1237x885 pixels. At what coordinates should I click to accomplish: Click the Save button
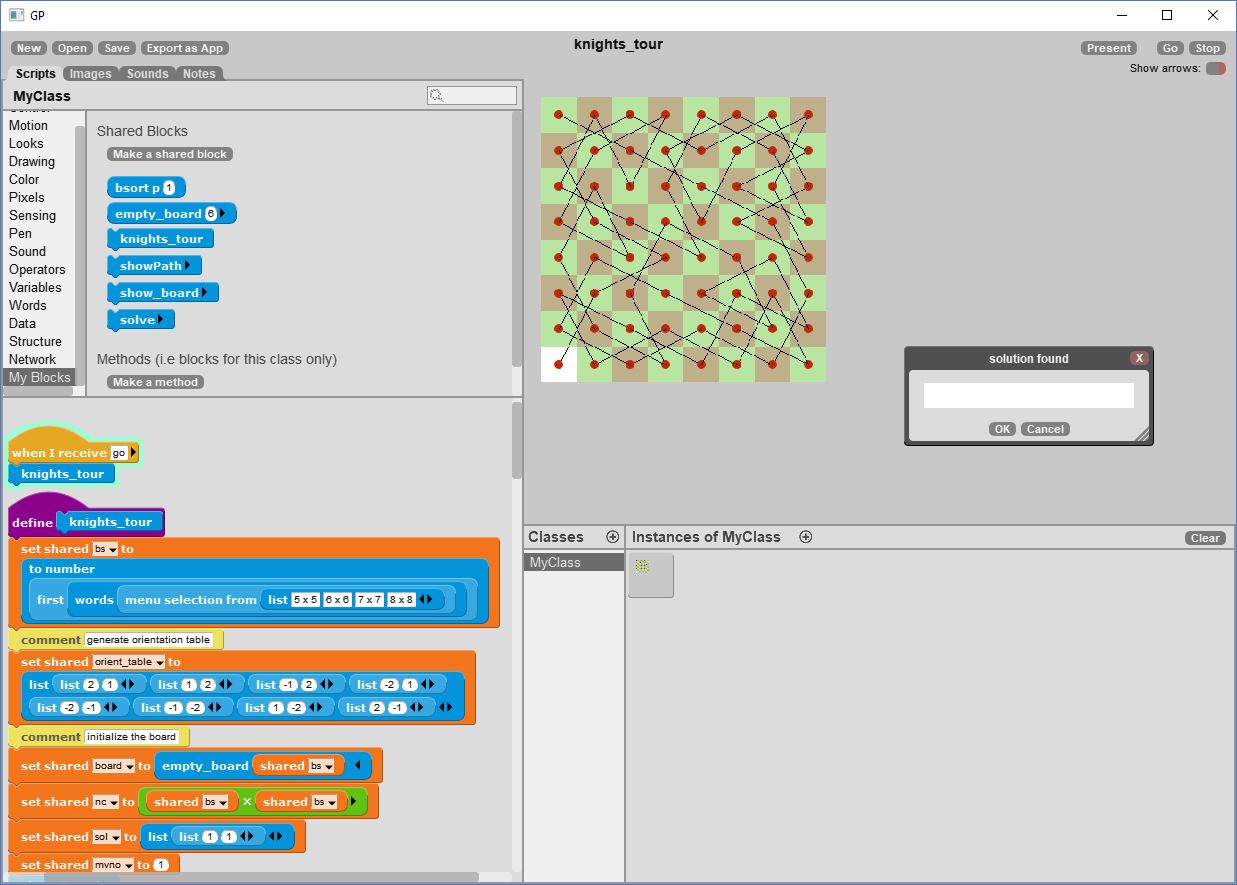pyautogui.click(x=117, y=48)
